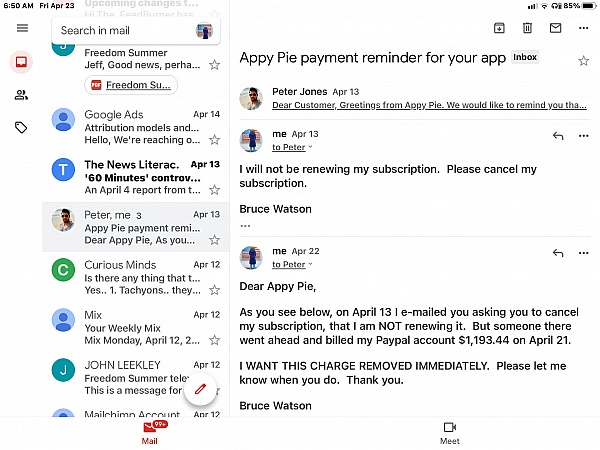Tap the account avatar in search bar
600x450 pixels.
point(204,31)
